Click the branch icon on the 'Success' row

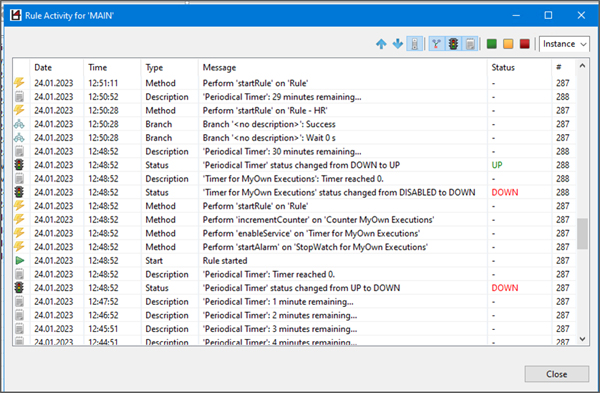19,124
